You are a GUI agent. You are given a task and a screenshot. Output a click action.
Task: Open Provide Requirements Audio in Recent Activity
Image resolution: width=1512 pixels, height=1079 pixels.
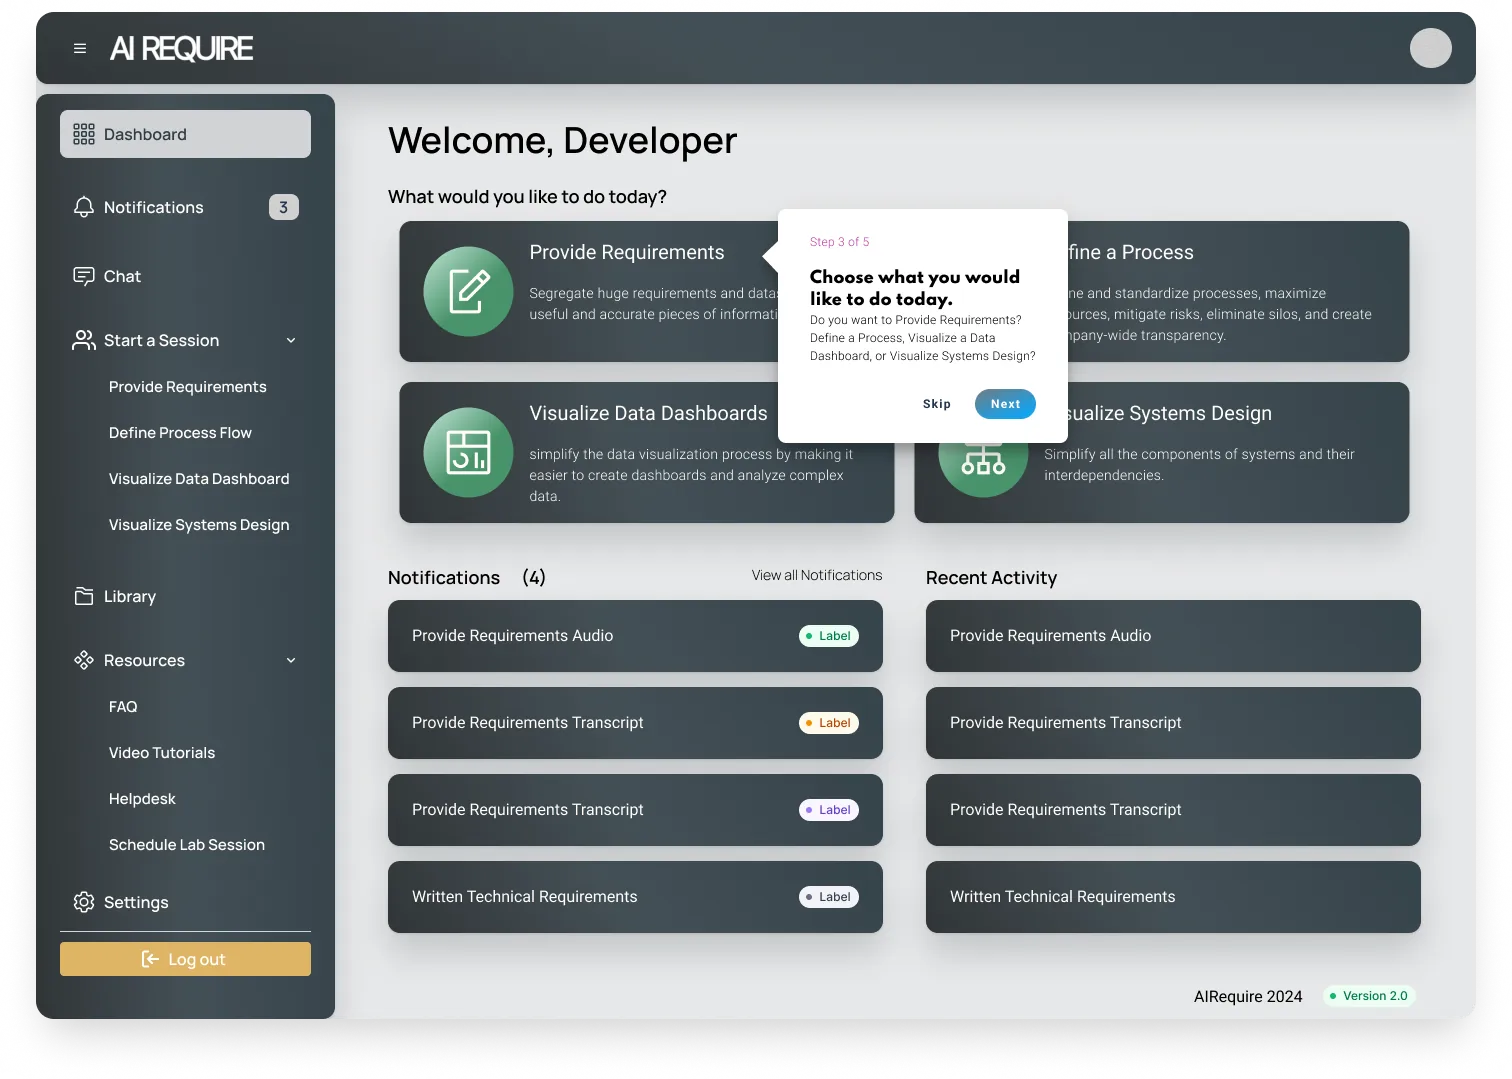(x=1173, y=636)
